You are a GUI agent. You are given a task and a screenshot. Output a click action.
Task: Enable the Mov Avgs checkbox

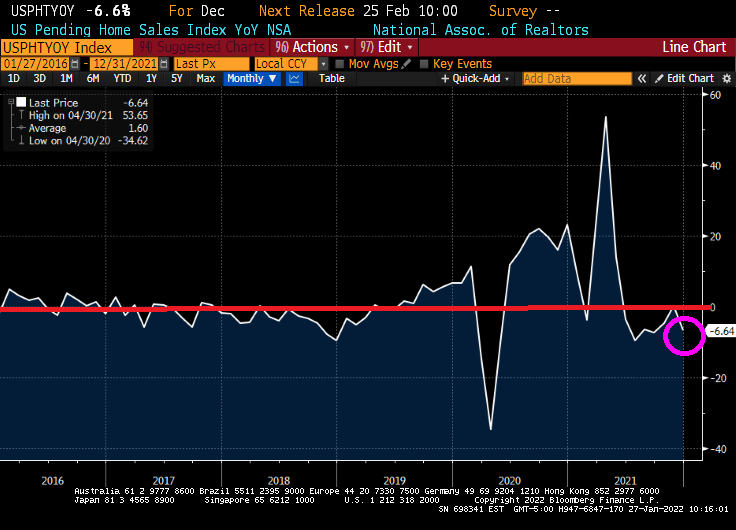click(x=340, y=64)
